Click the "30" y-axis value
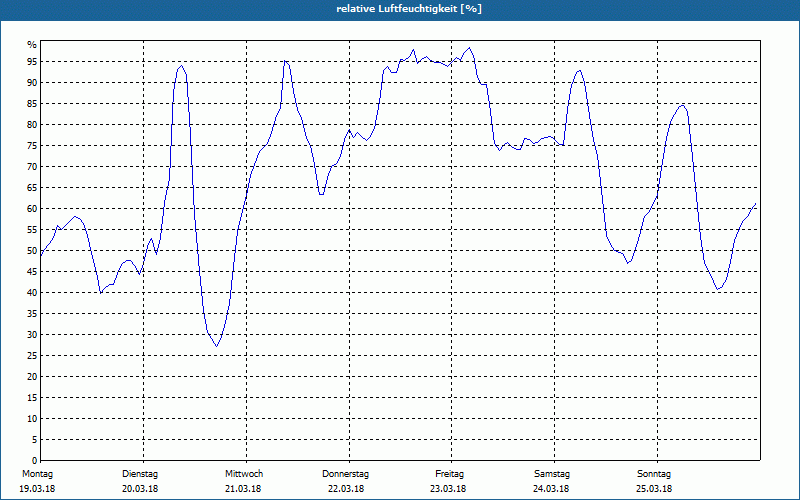This screenshot has width=800, height=500. click(32, 335)
